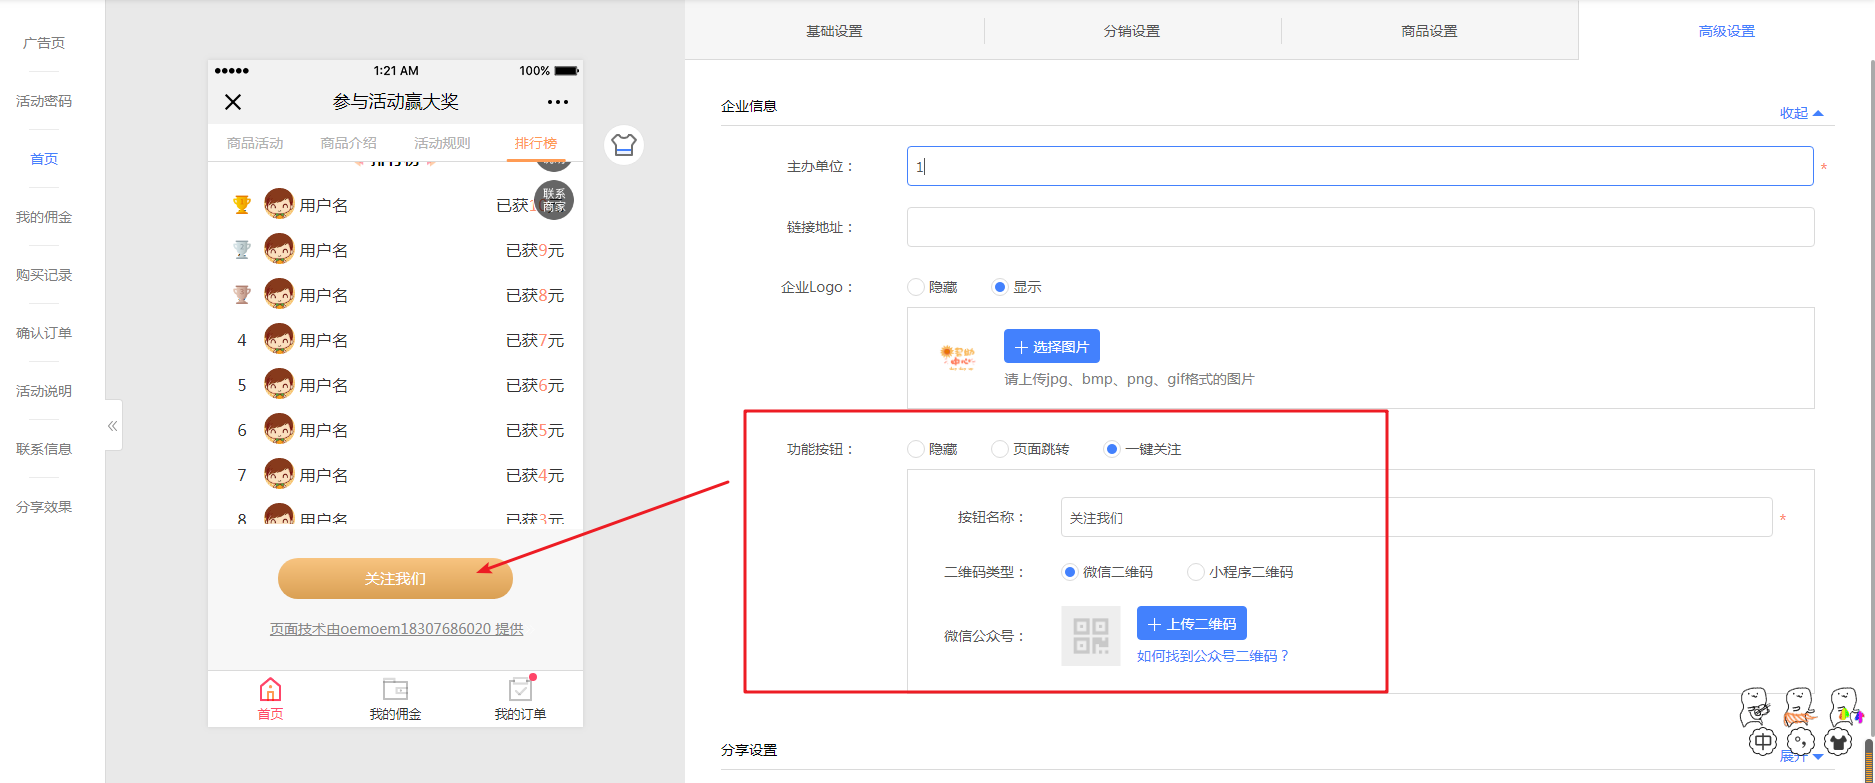Click the 选择图片 button
1875x783 pixels.
point(1052,346)
